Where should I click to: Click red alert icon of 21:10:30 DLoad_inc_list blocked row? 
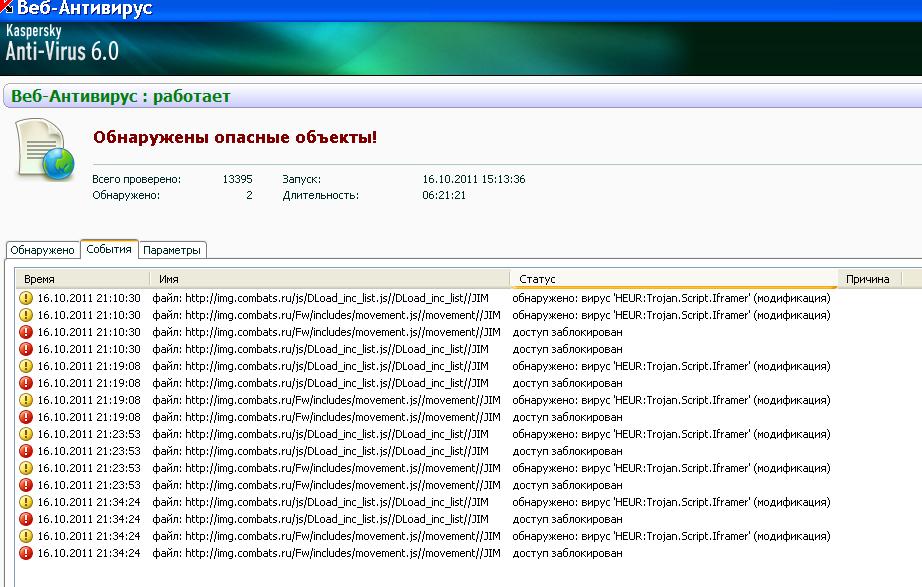click(26, 349)
